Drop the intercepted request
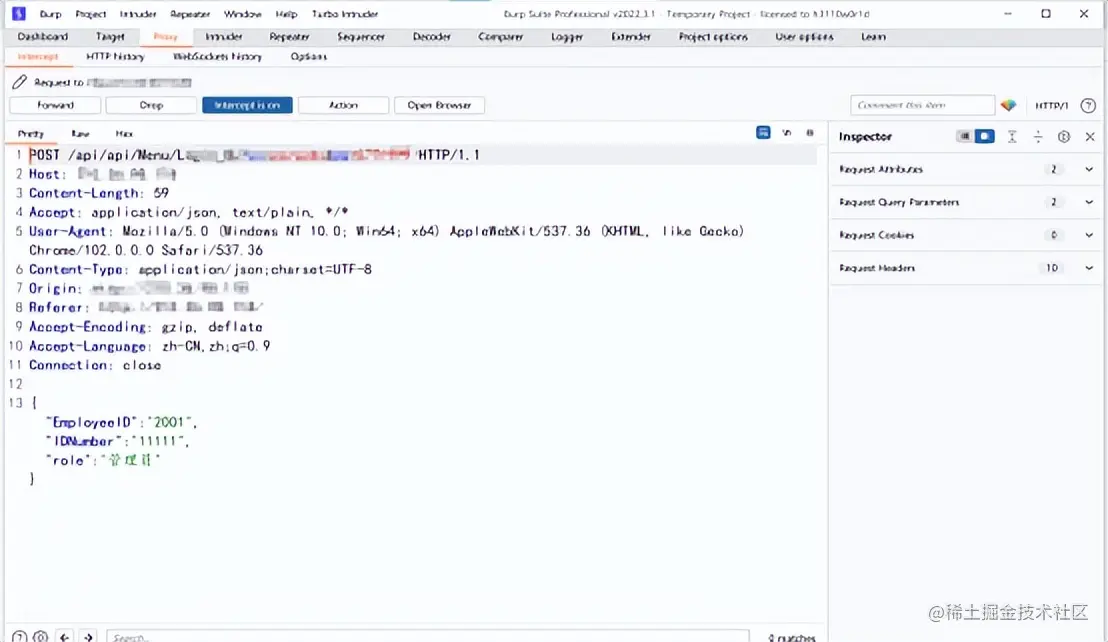This screenshot has height=642, width=1108. pos(151,105)
